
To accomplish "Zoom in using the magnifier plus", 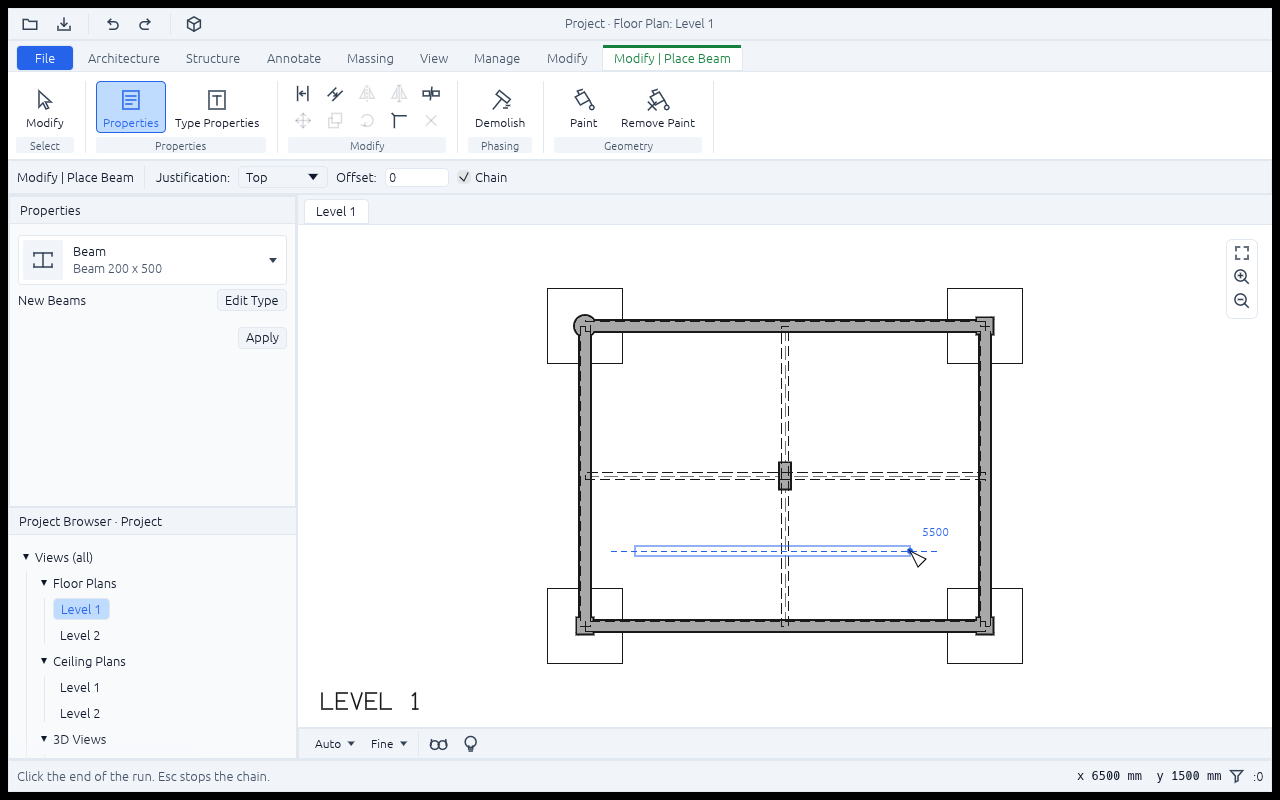I will pos(1242,277).
